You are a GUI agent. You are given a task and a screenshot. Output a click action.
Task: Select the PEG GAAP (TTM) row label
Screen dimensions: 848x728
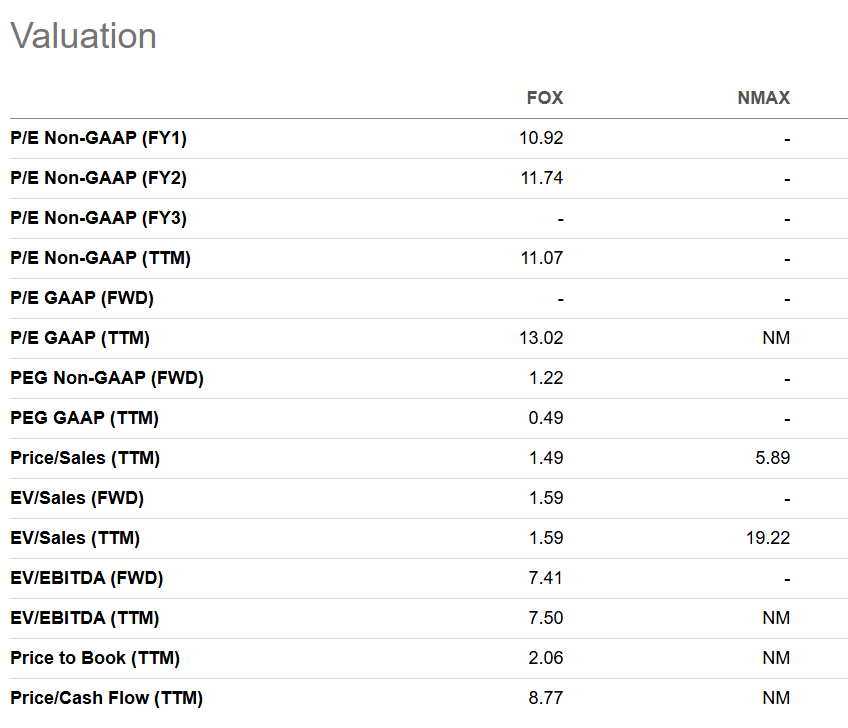(84, 419)
